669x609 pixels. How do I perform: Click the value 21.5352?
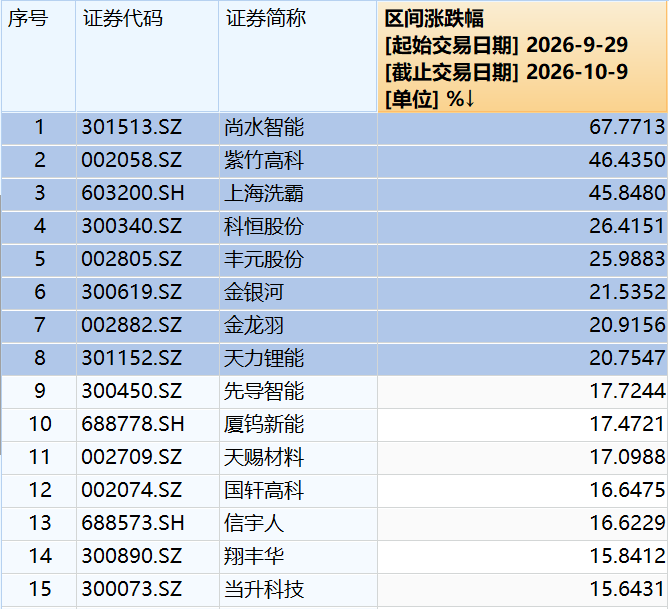[x=627, y=292]
